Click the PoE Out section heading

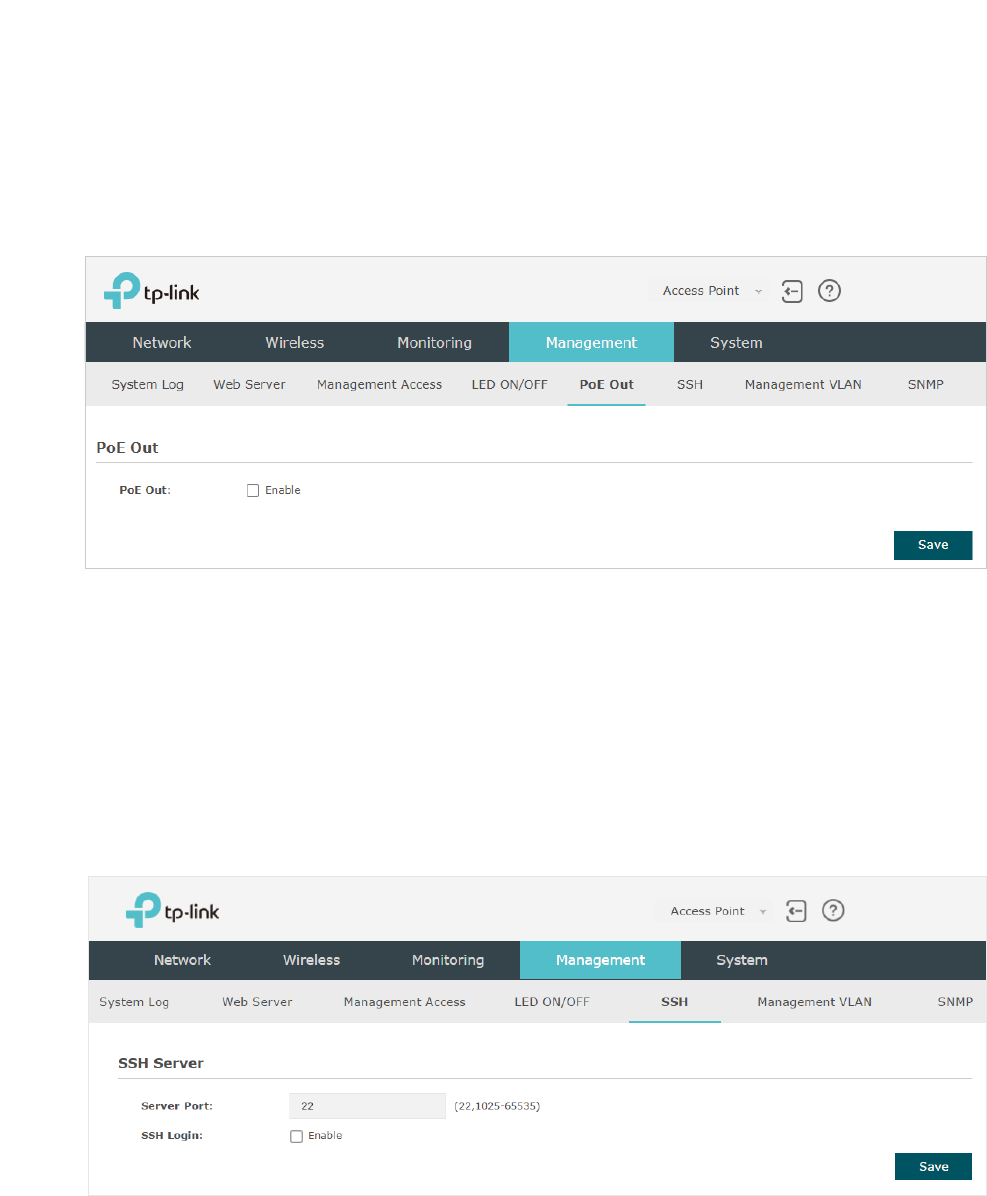pos(127,448)
